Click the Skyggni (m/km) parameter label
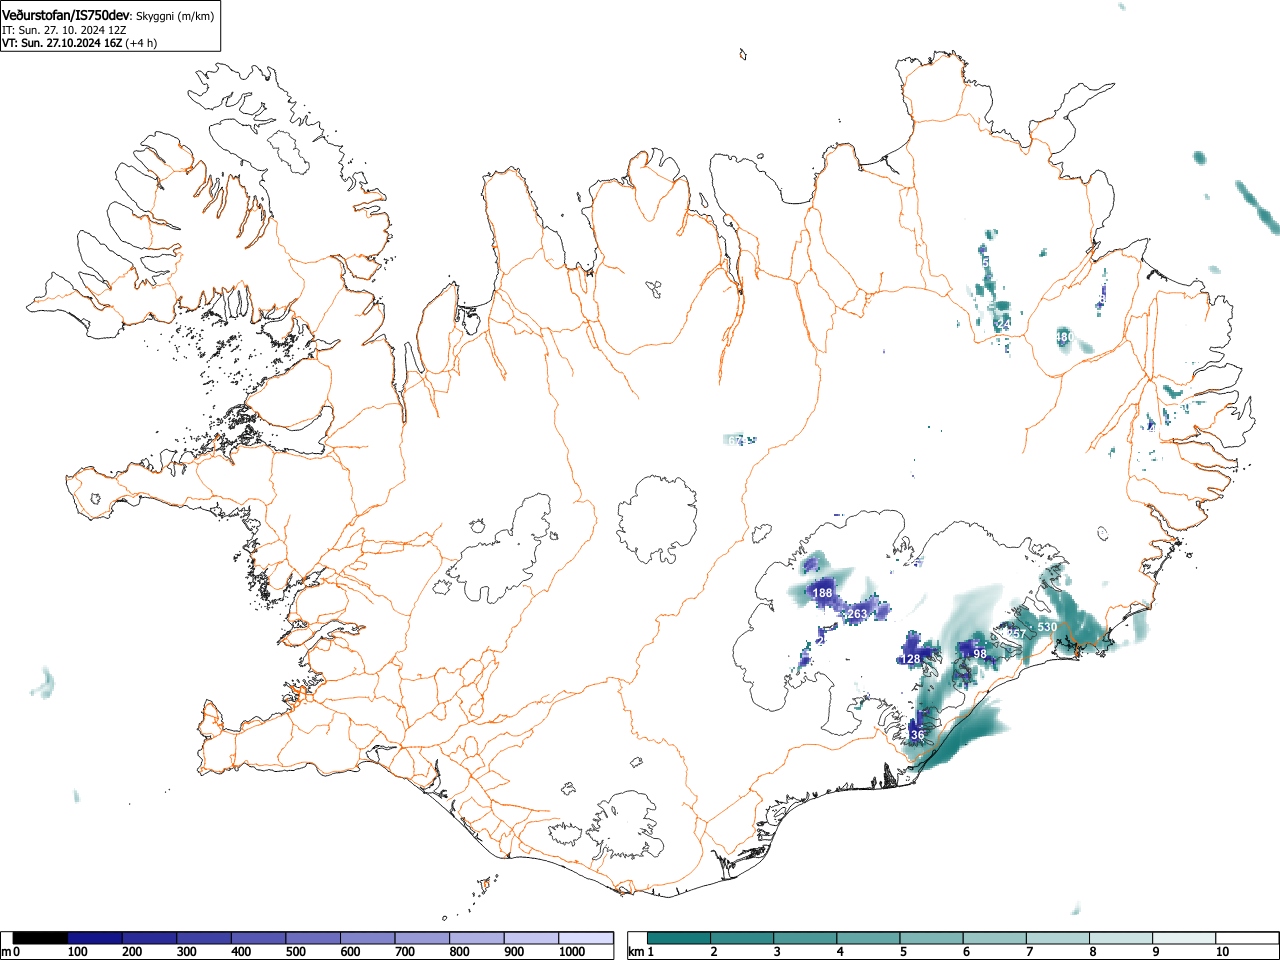The width and height of the screenshot is (1280, 960). tap(175, 16)
